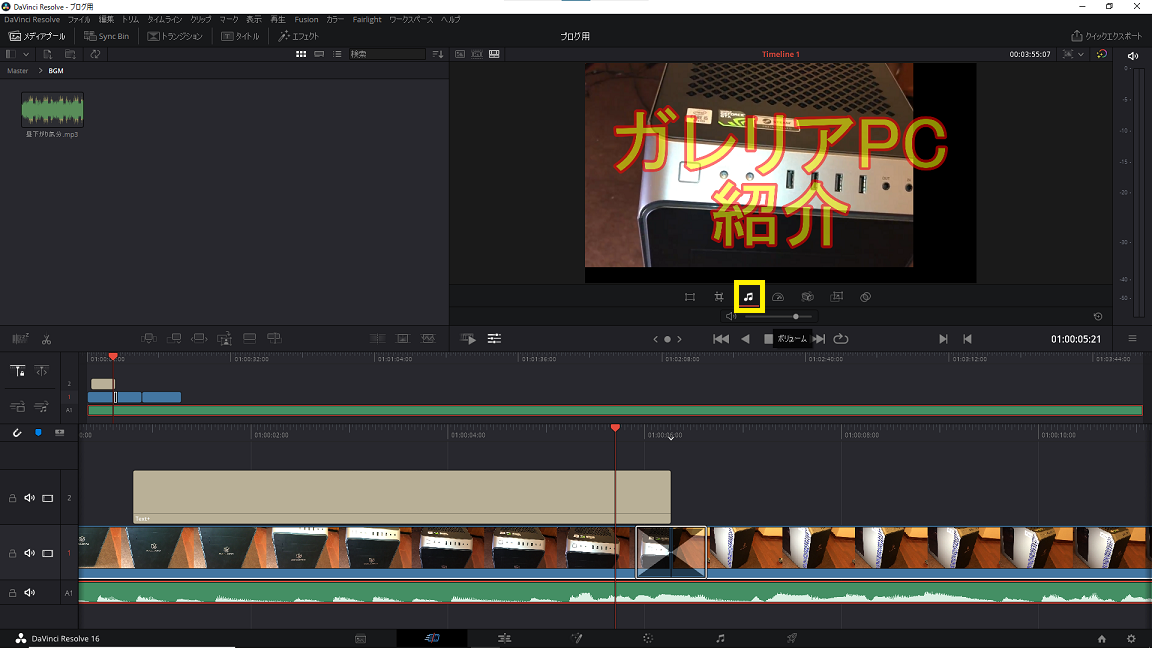Click the Import Media icon
Viewport: 1152px width, 648px height.
click(x=48, y=54)
